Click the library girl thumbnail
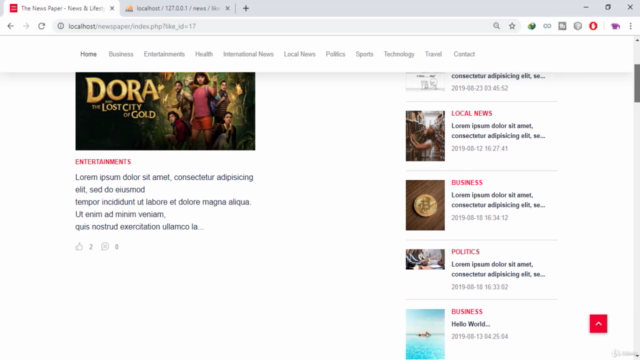 coord(425,136)
